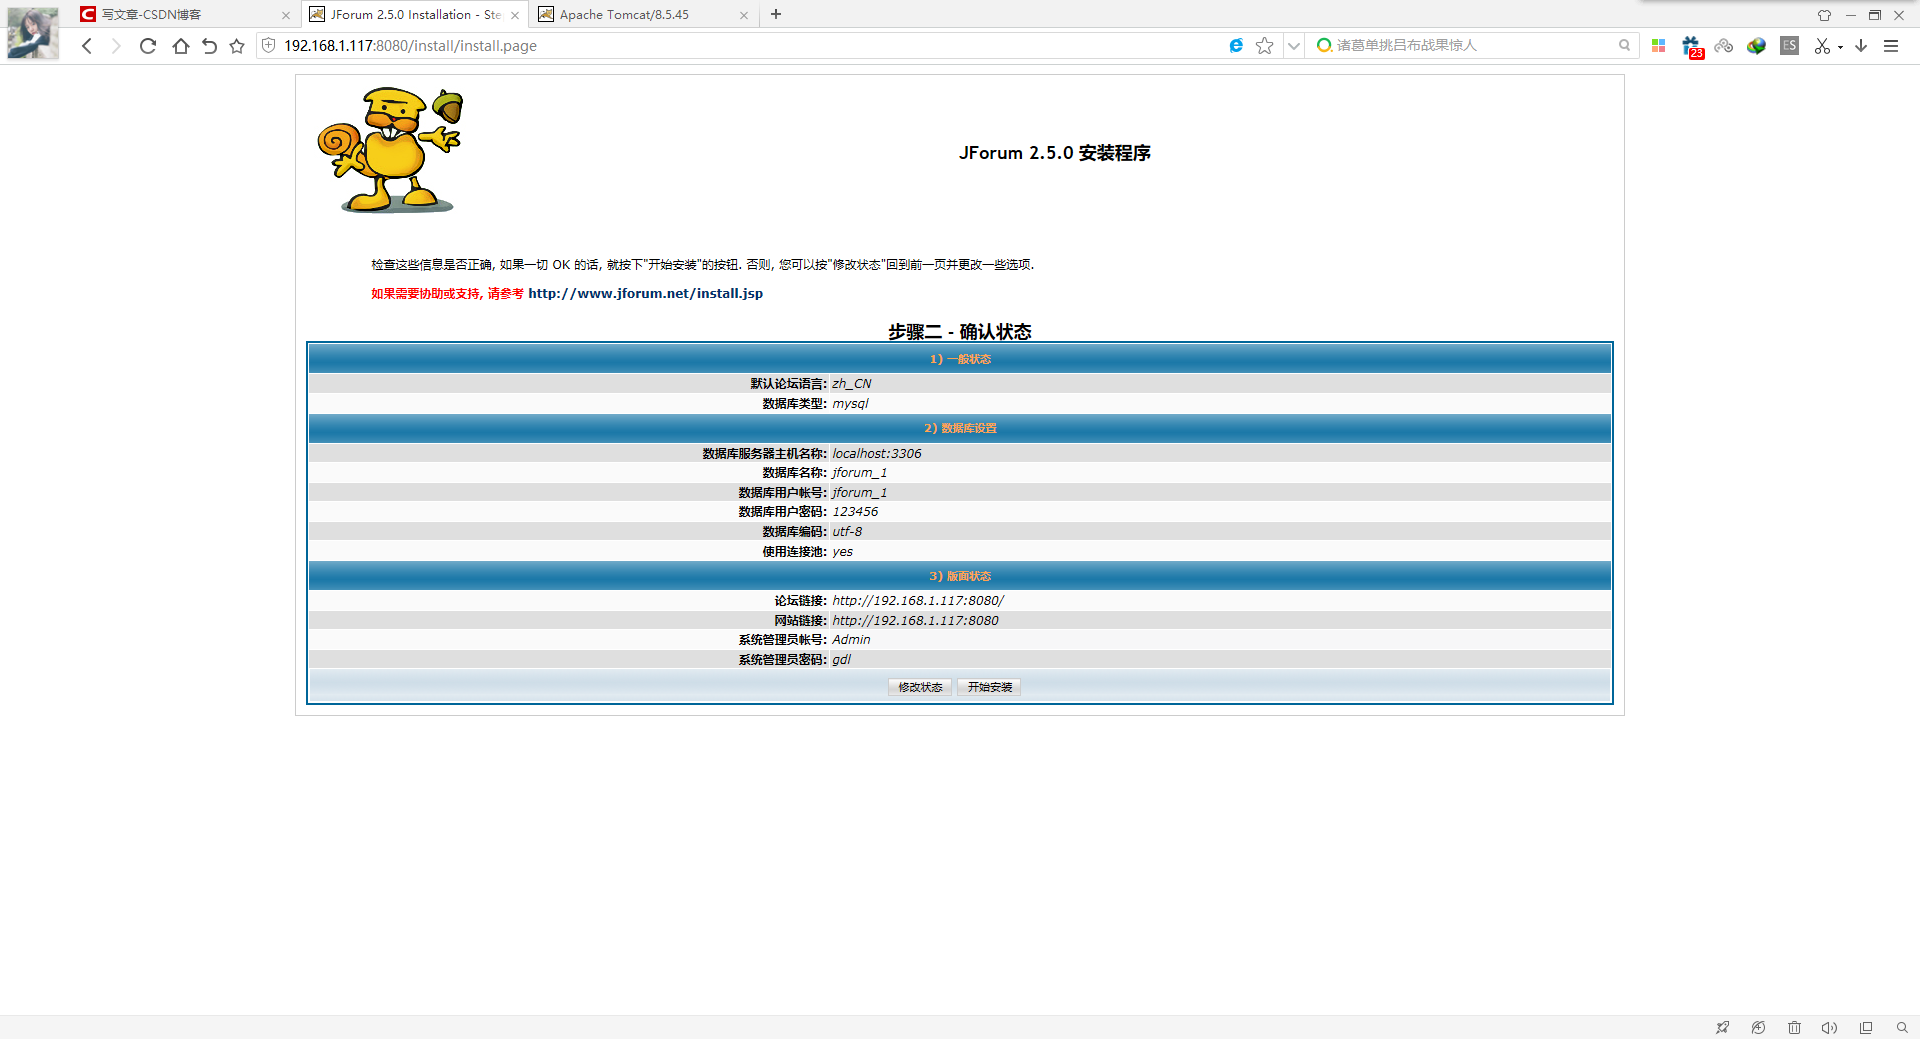Expand the address bar history dropdown

pyautogui.click(x=1293, y=45)
